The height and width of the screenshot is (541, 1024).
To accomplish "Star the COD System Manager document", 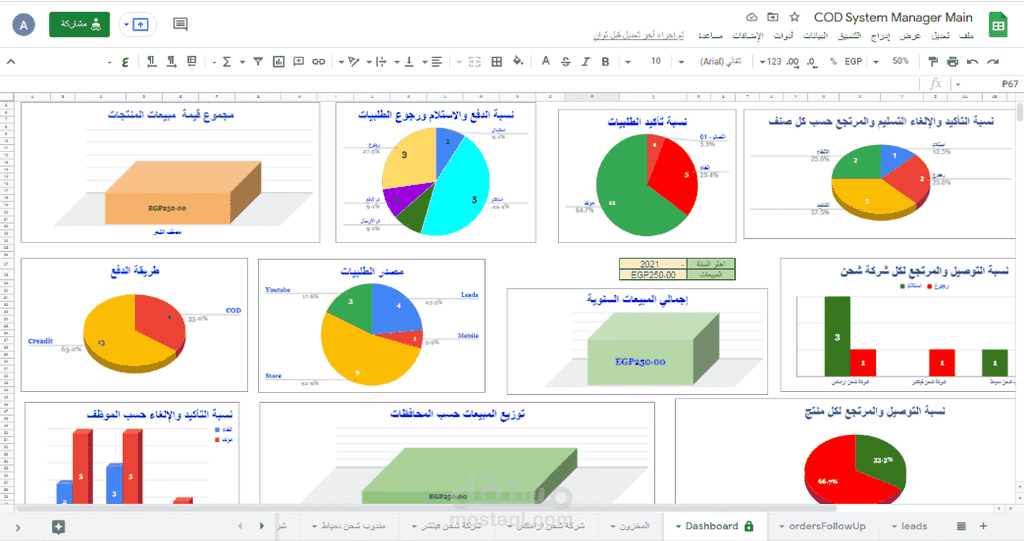I will 794,17.
